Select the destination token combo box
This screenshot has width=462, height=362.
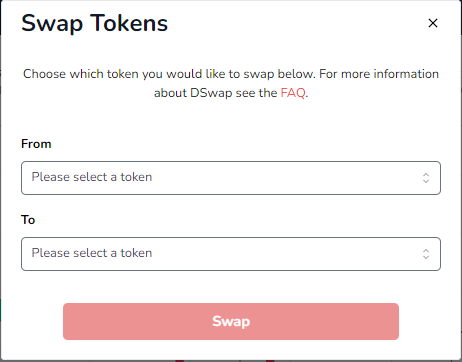tap(231, 254)
